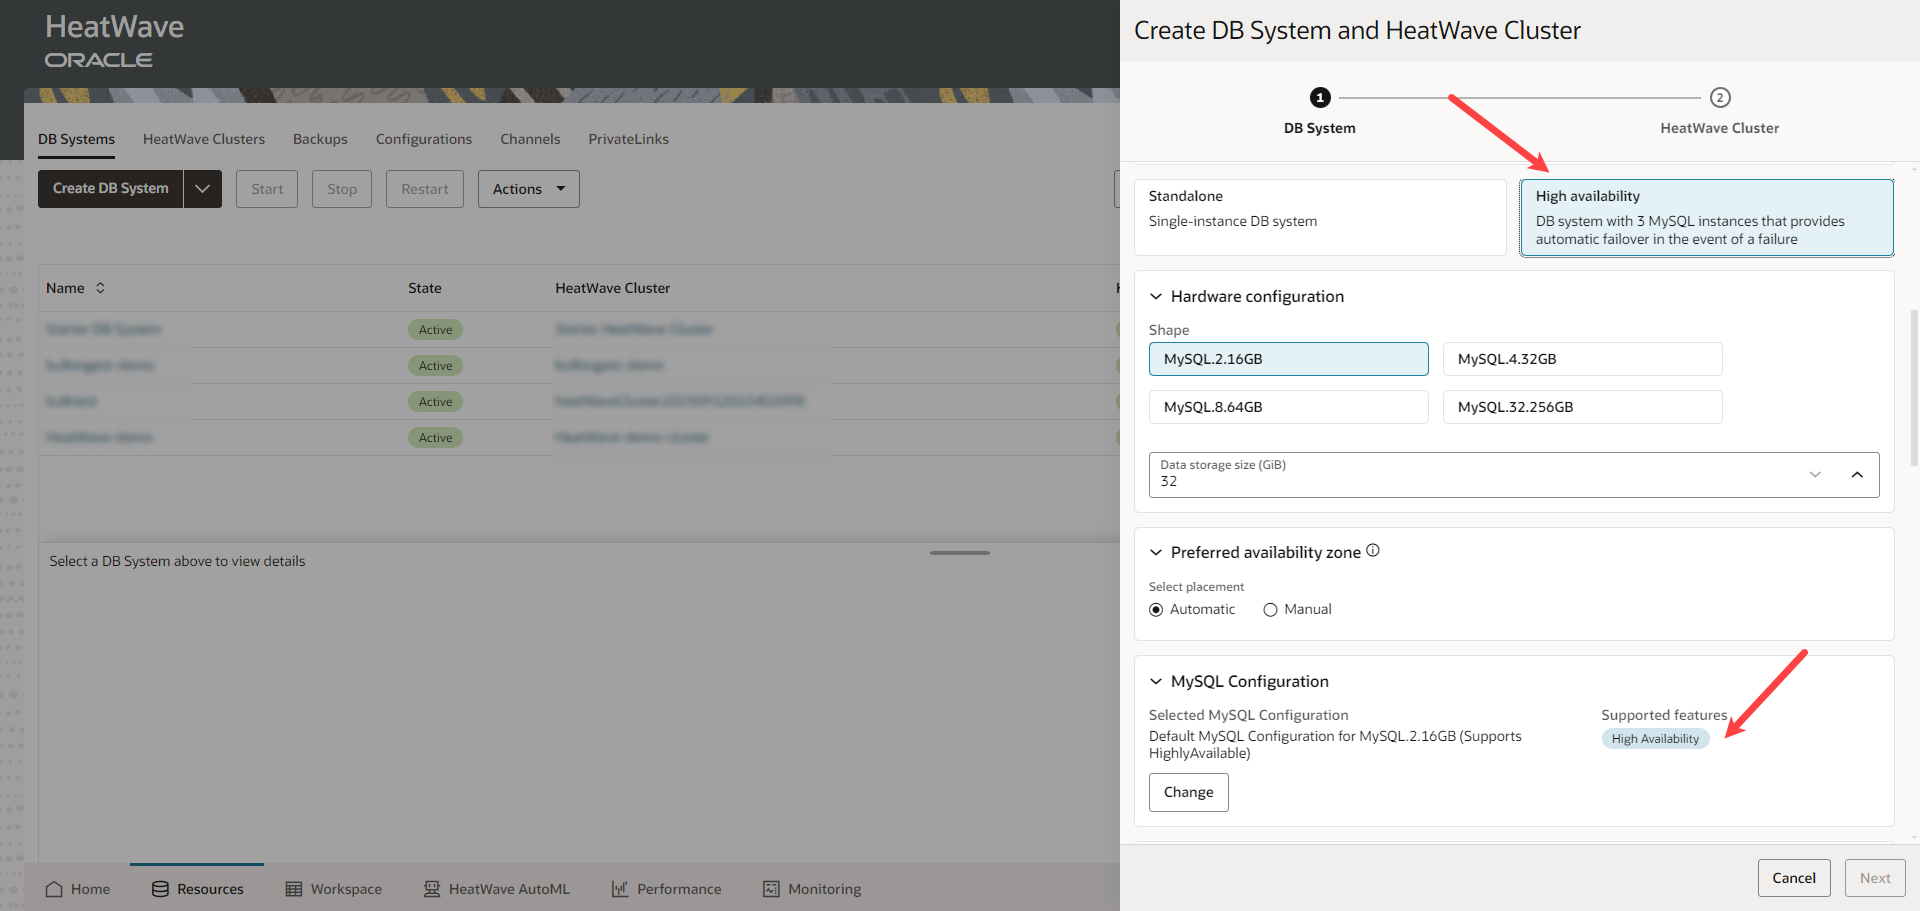This screenshot has height=911, width=1920.
Task: Collapse the Hardware configuration section
Action: pyautogui.click(x=1156, y=297)
